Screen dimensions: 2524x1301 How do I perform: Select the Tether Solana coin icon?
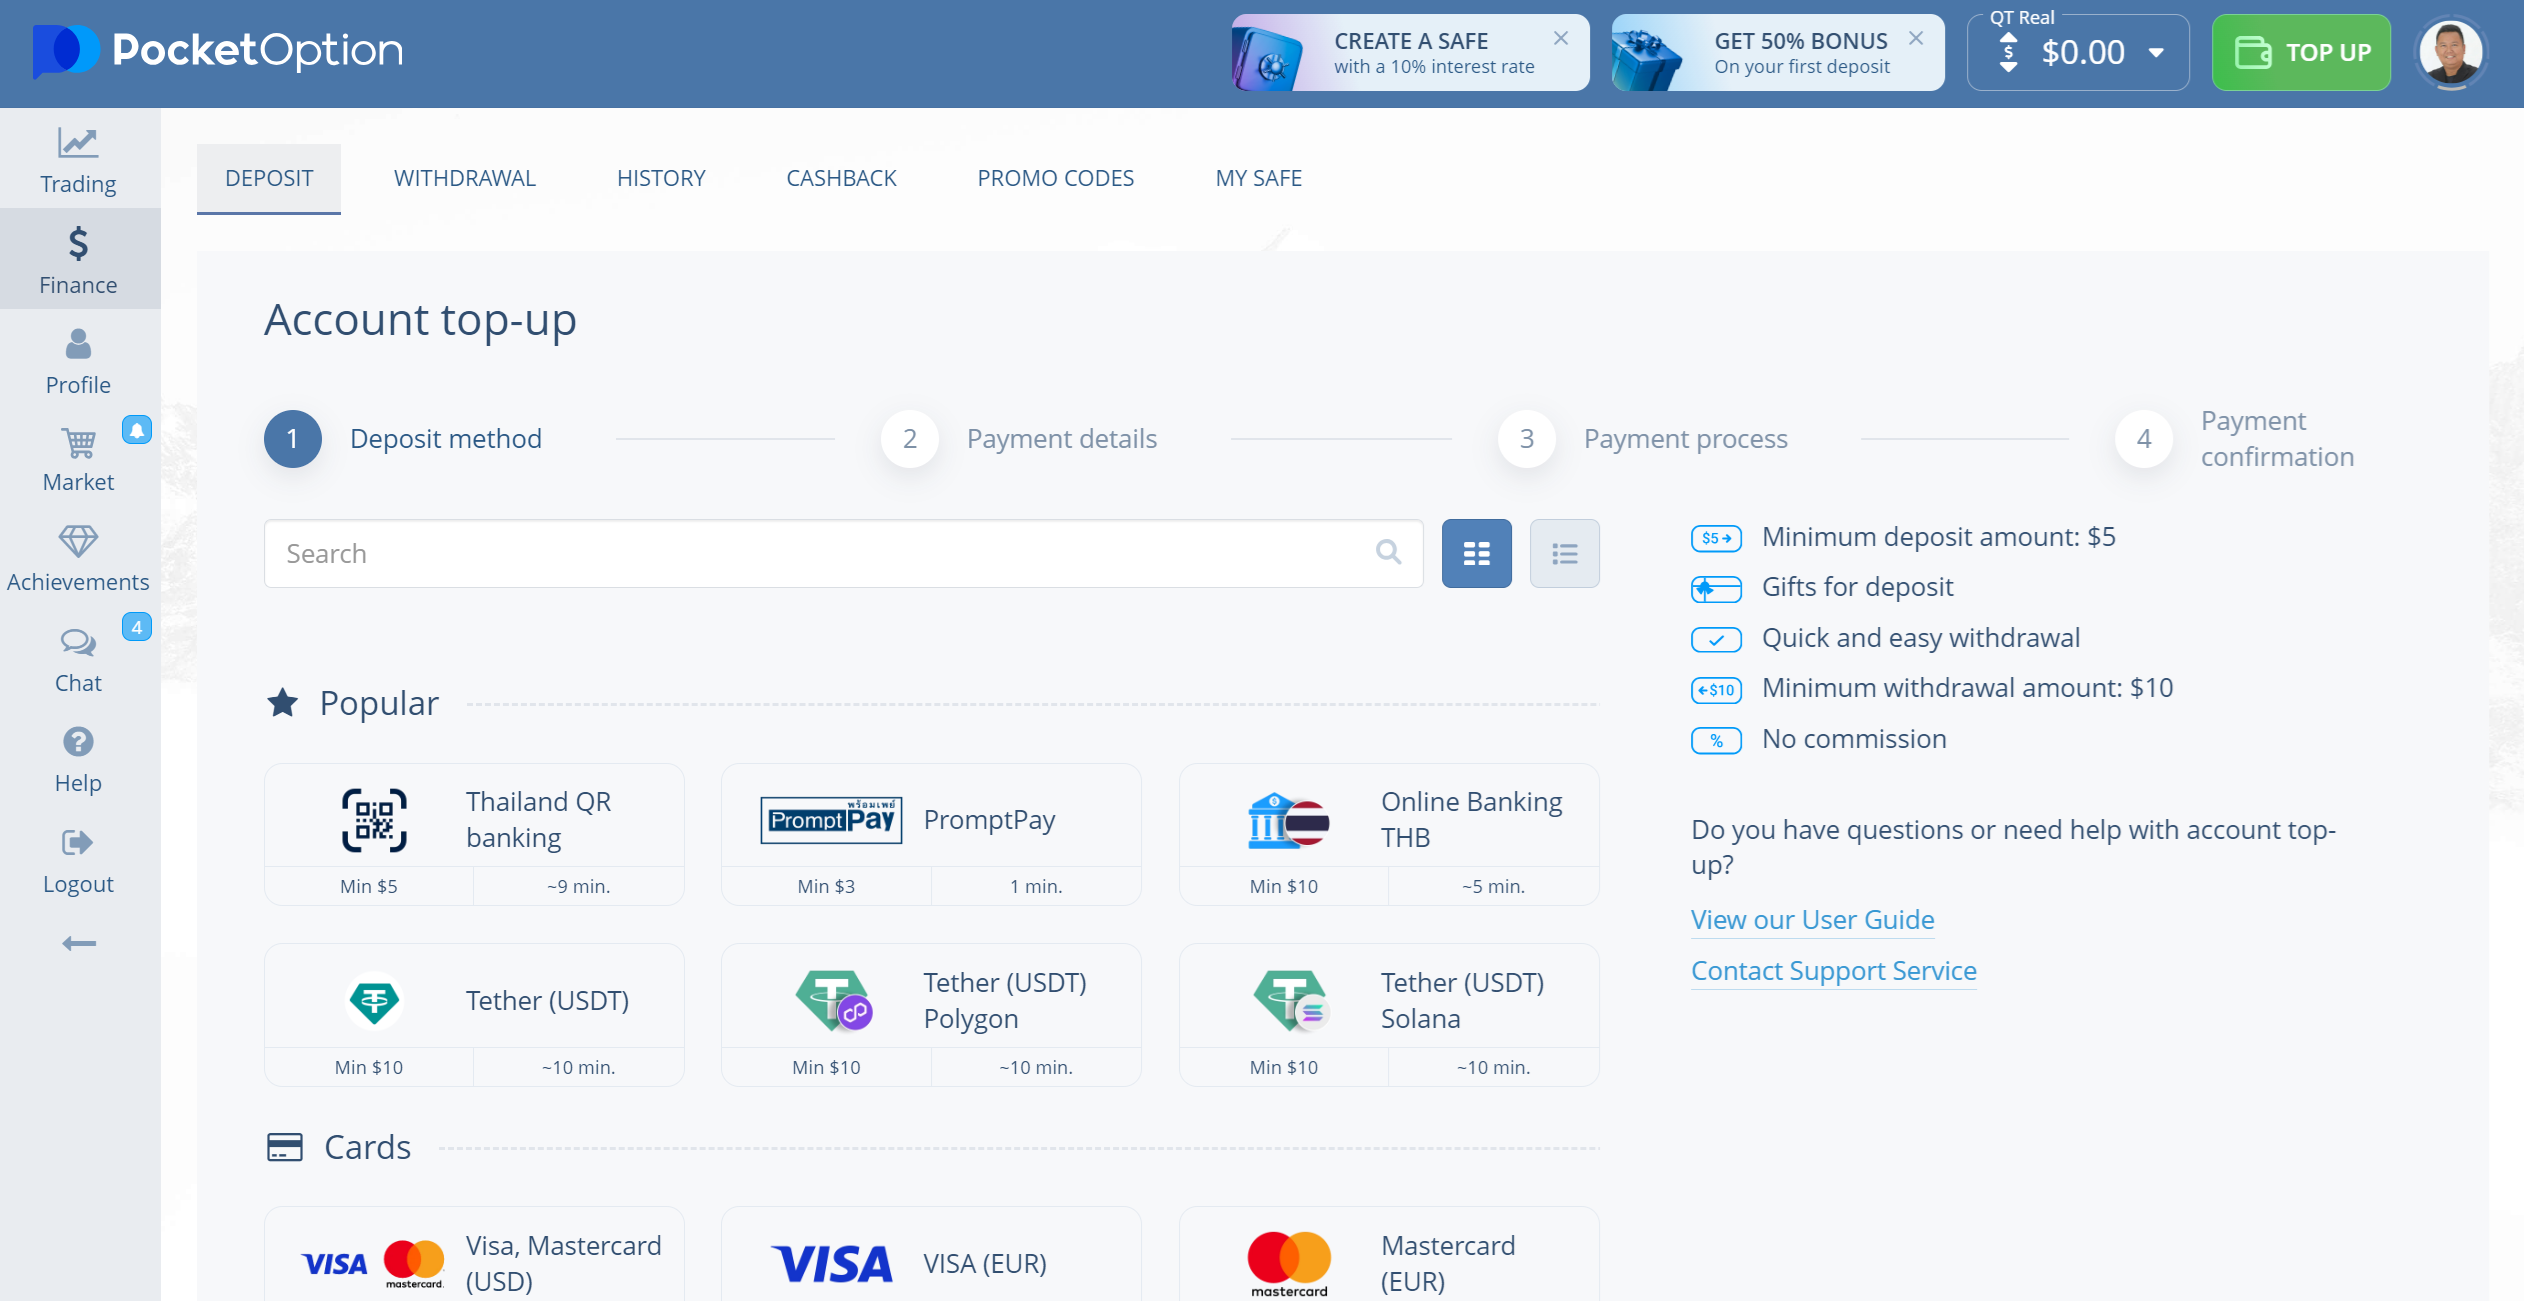click(1290, 1000)
